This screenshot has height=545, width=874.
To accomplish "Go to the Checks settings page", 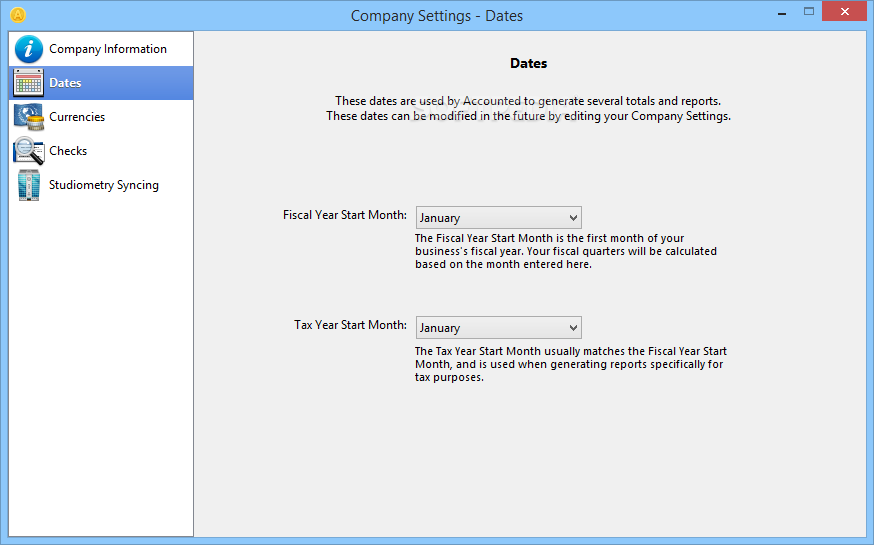I will pos(101,151).
